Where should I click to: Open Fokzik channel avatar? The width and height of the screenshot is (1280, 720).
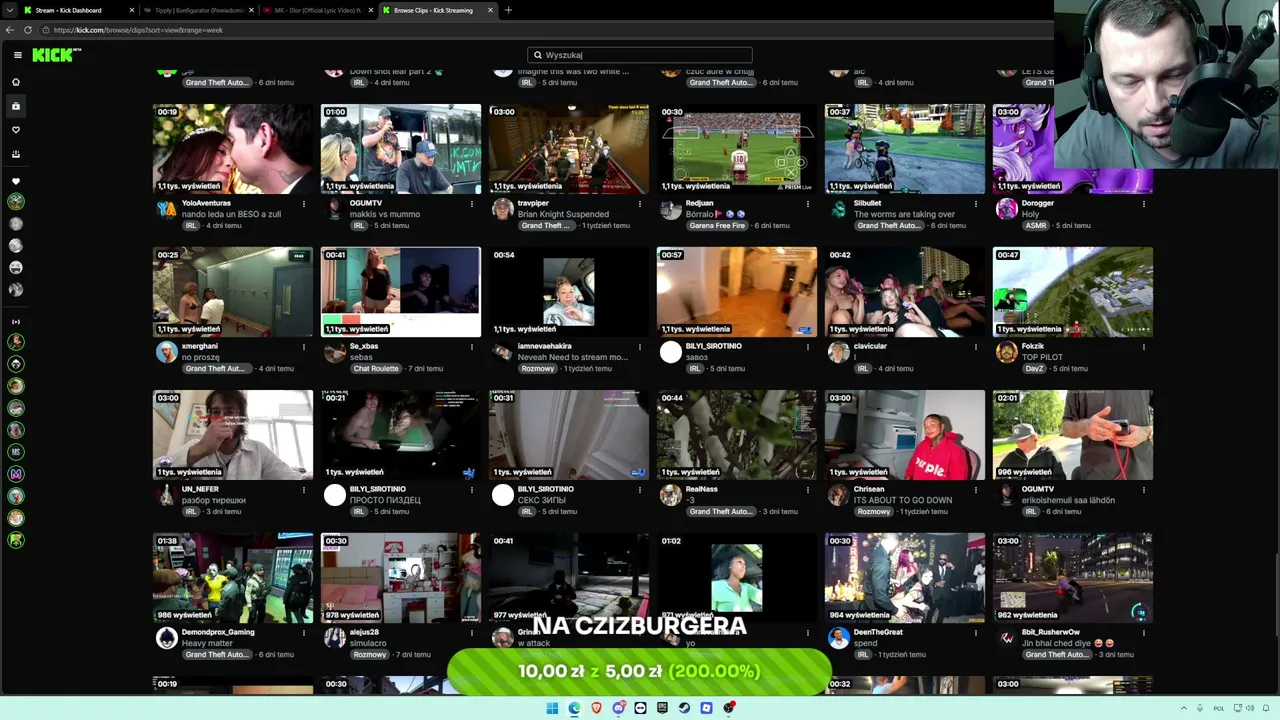pos(1007,352)
